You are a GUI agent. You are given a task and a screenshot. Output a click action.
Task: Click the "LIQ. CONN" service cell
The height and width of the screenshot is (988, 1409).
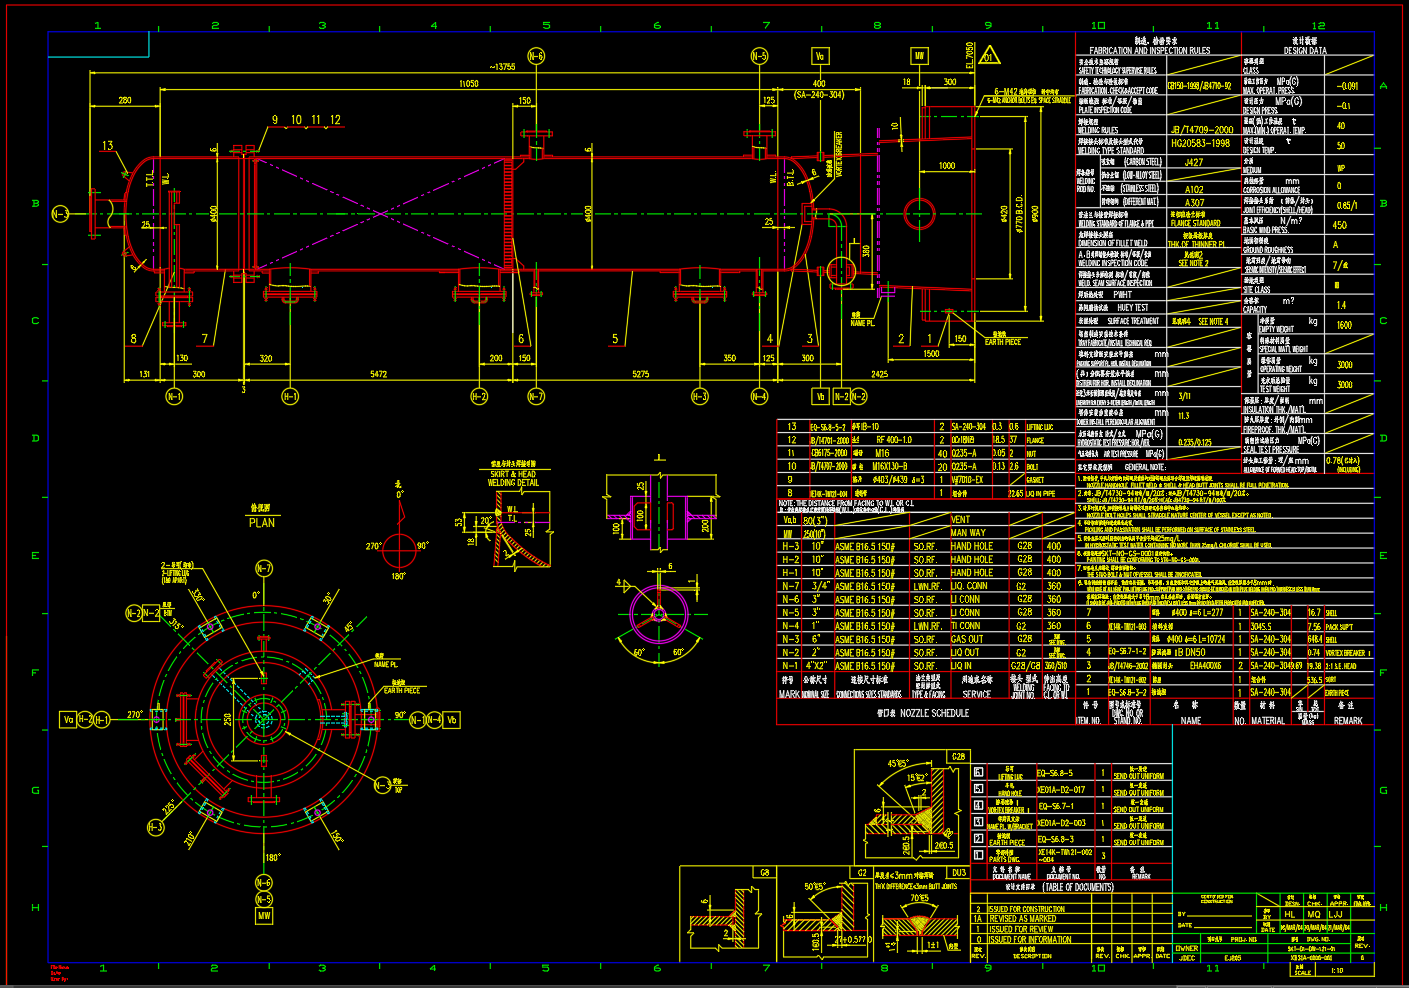[x=968, y=586]
